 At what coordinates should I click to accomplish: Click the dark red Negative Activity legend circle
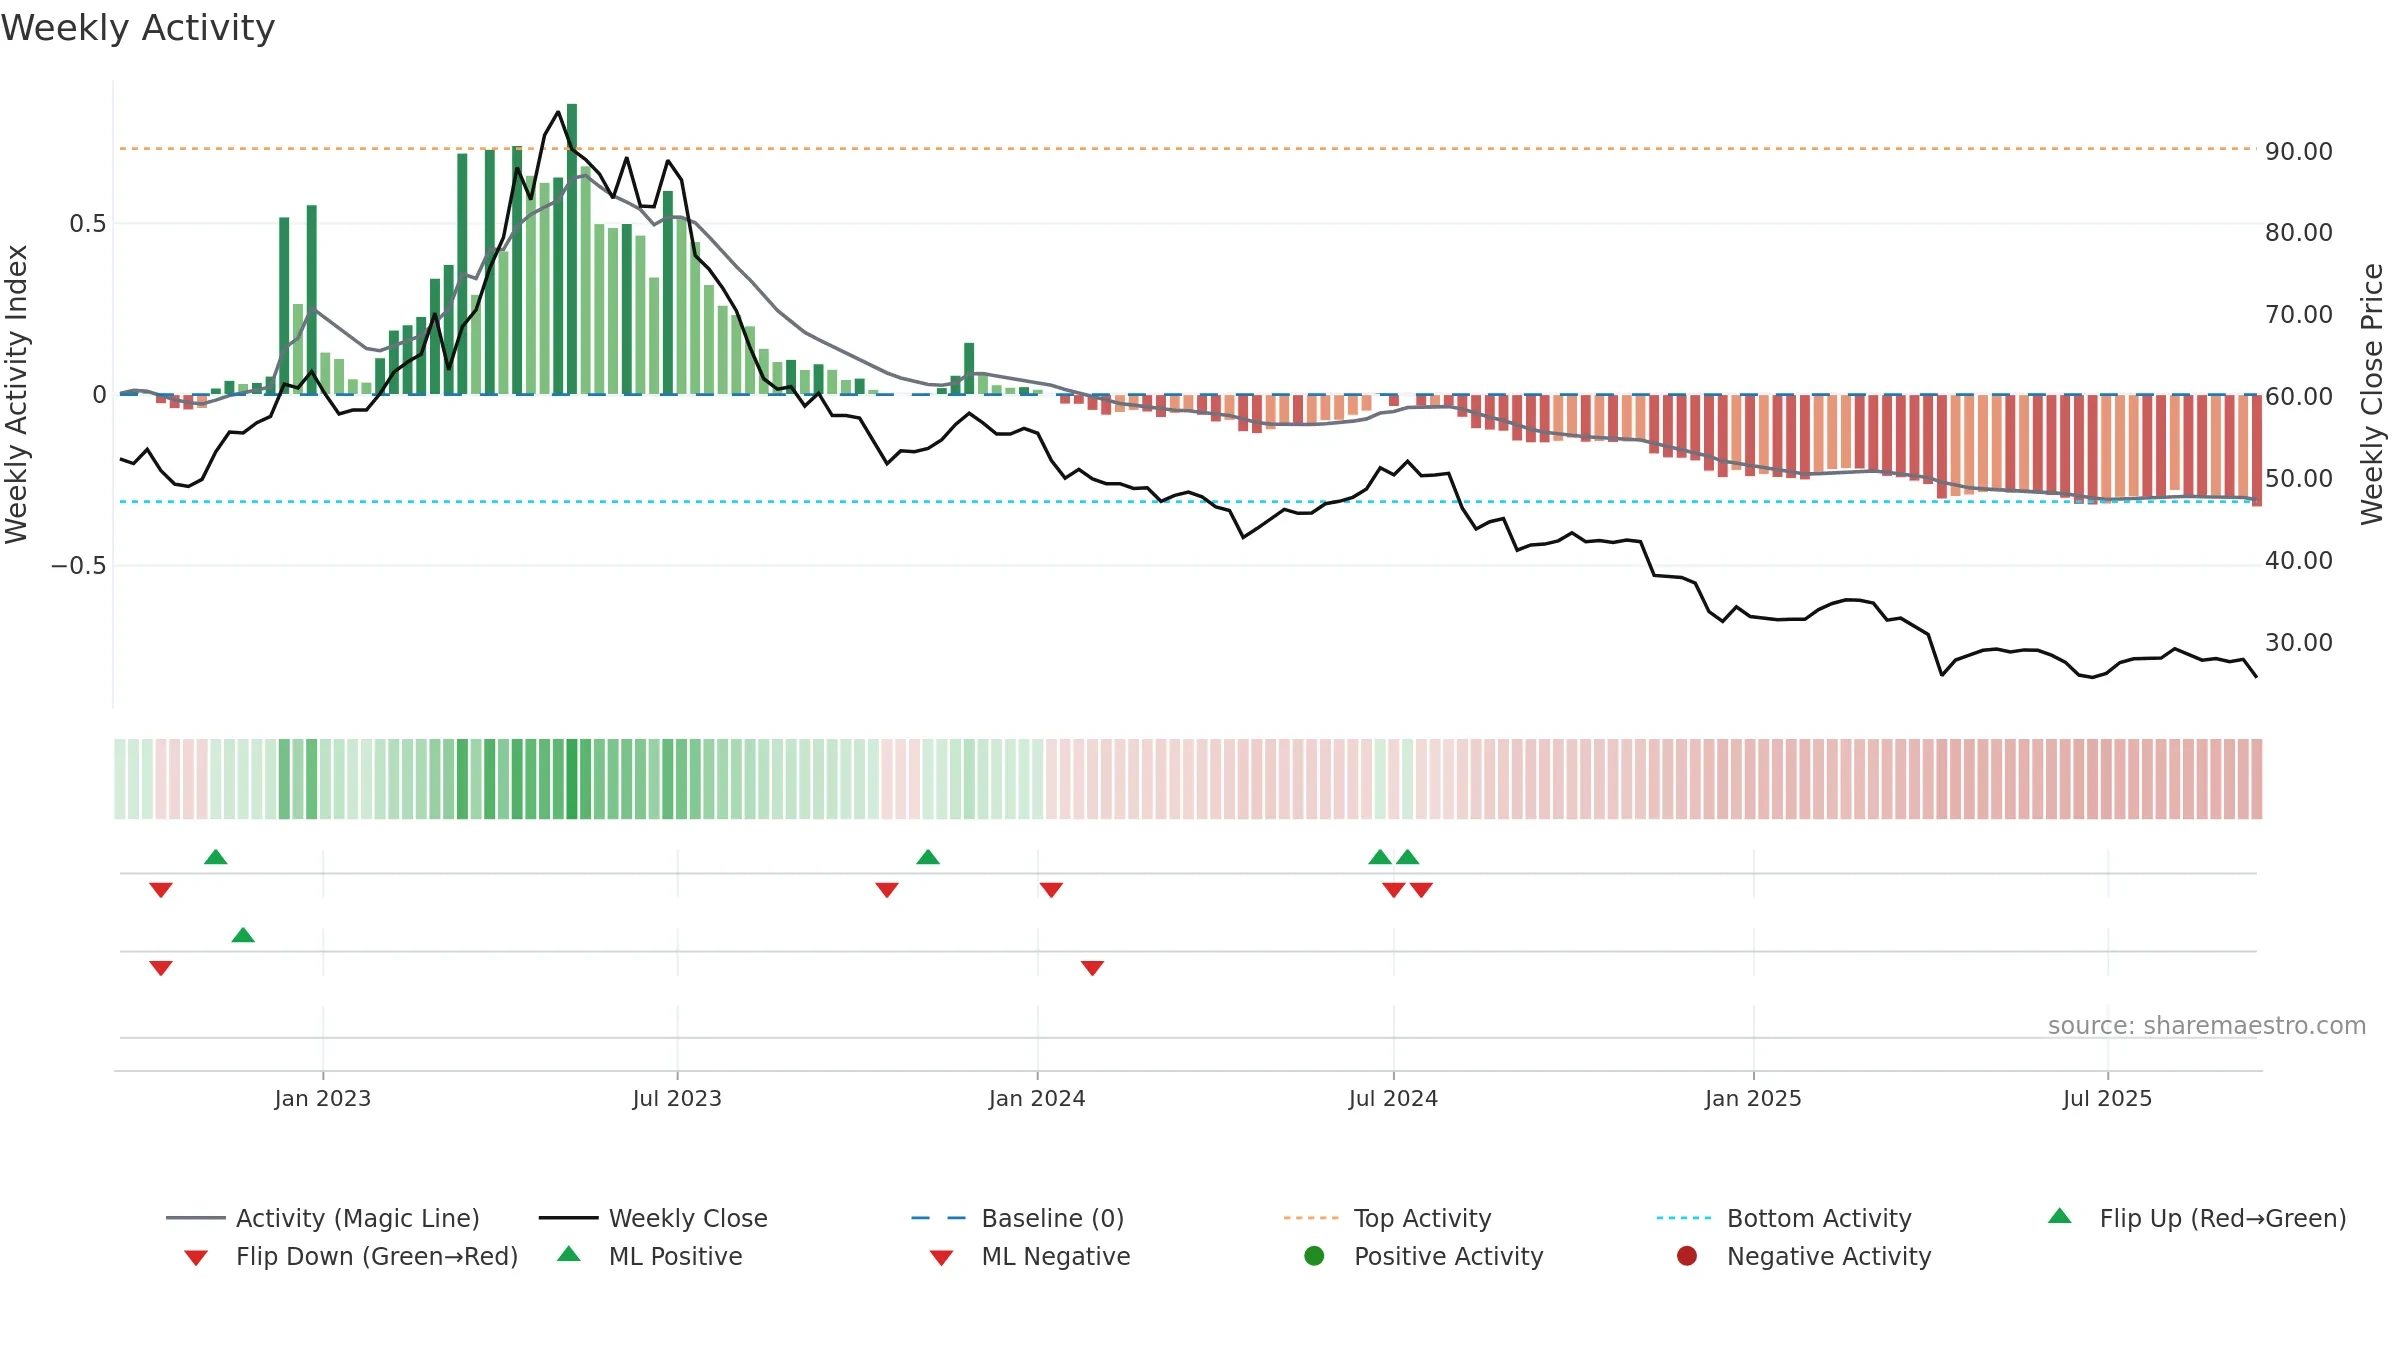point(1687,1256)
